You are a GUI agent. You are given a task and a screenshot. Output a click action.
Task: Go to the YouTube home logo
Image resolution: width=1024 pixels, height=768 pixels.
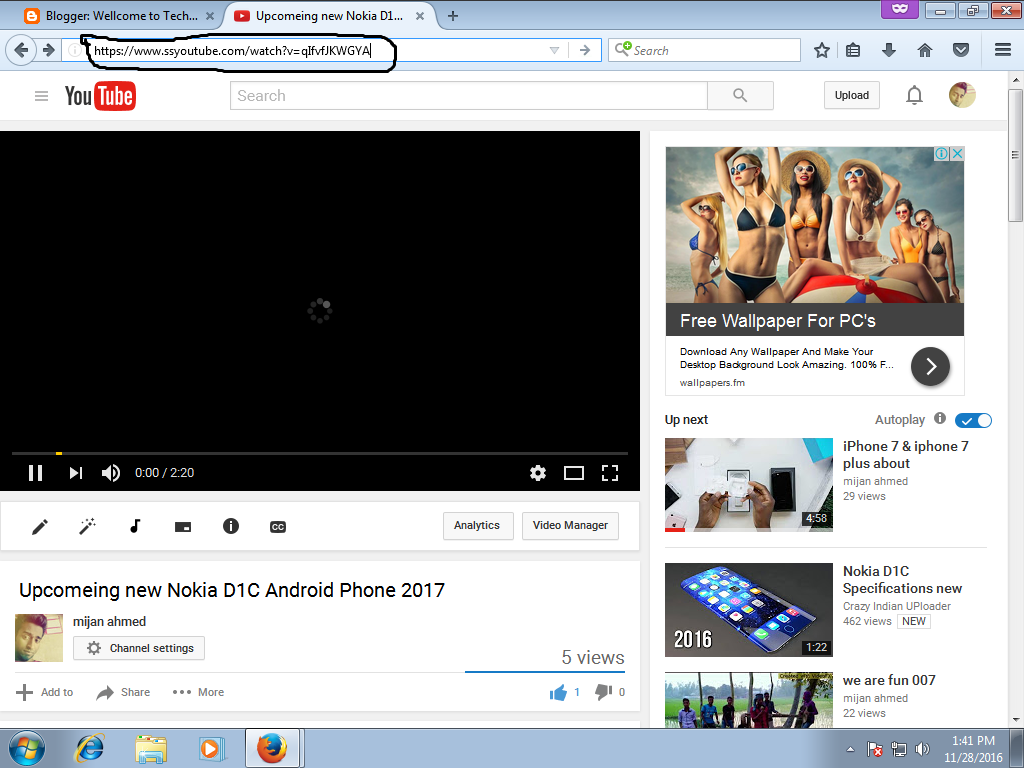click(x=100, y=96)
